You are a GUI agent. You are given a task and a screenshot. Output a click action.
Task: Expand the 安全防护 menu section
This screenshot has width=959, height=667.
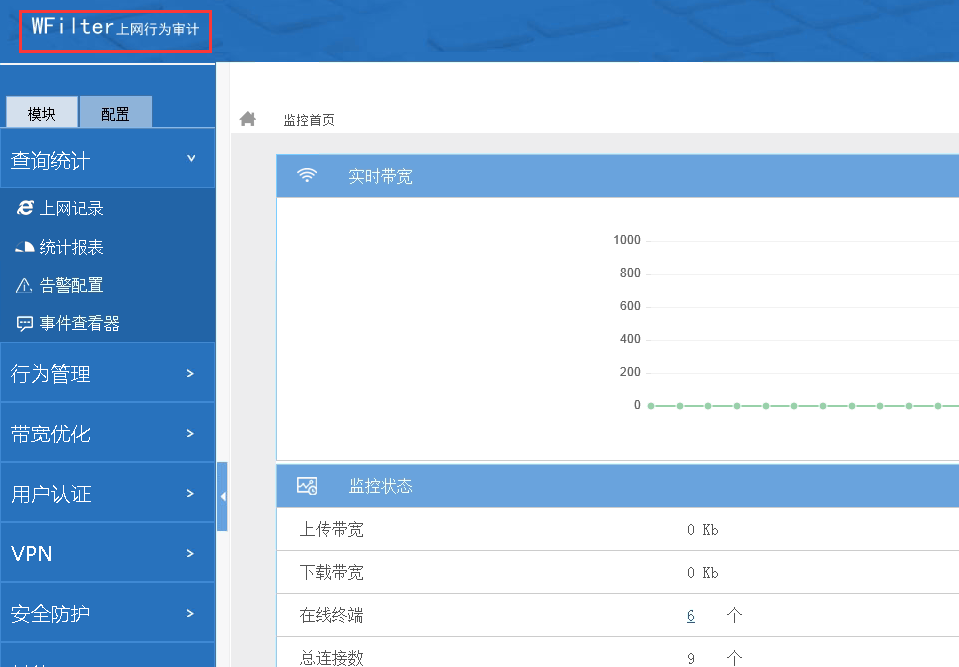[107, 613]
